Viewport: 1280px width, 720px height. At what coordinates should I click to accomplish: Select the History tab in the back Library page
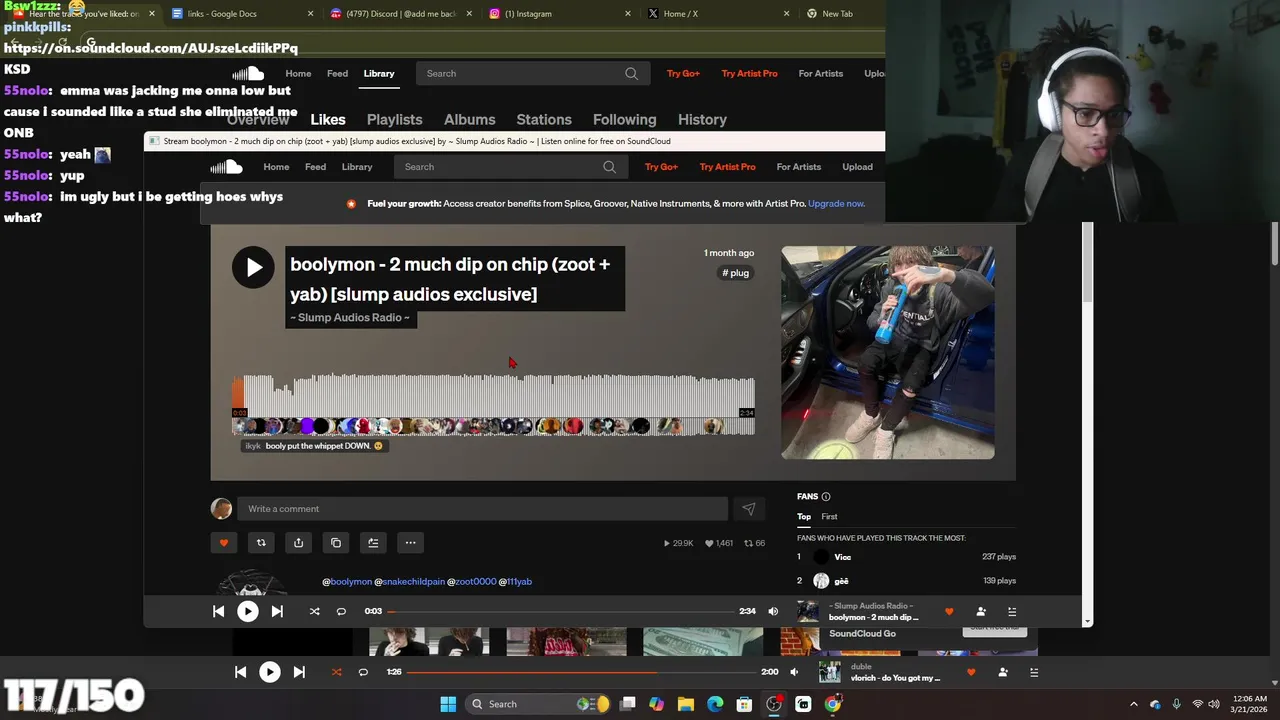point(702,120)
